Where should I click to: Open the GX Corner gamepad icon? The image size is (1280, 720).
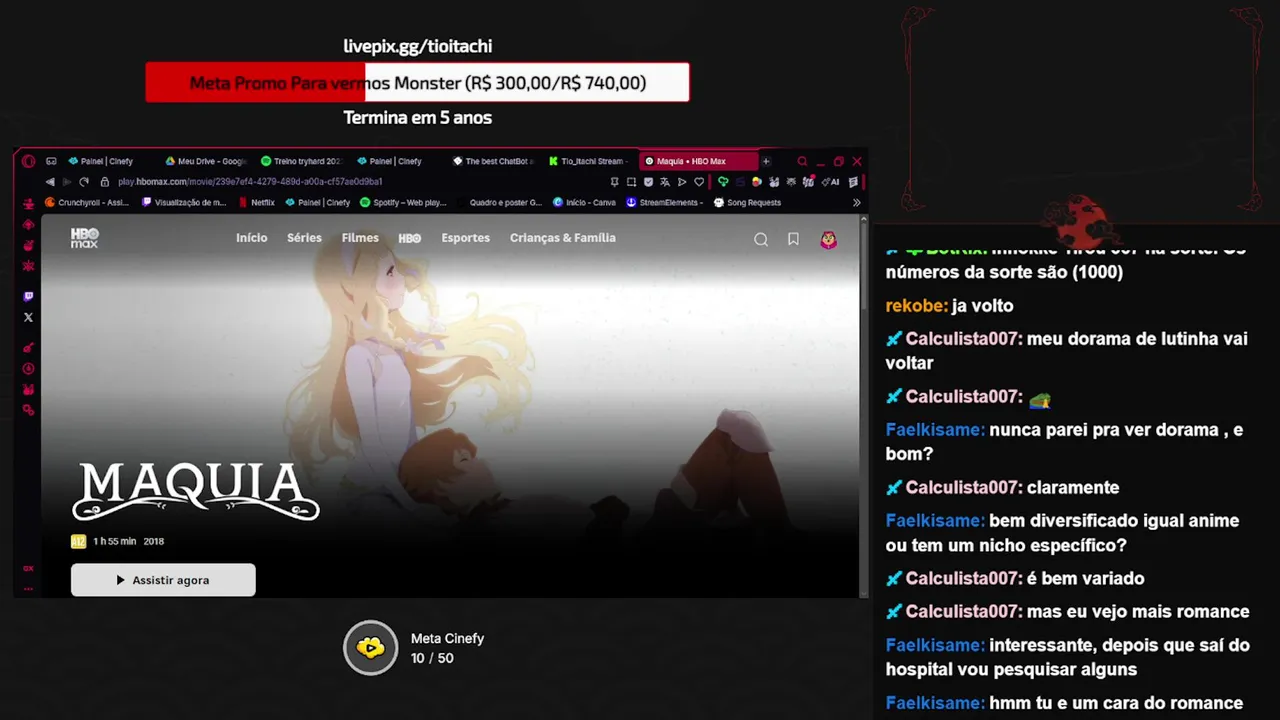pyautogui.click(x=51, y=161)
